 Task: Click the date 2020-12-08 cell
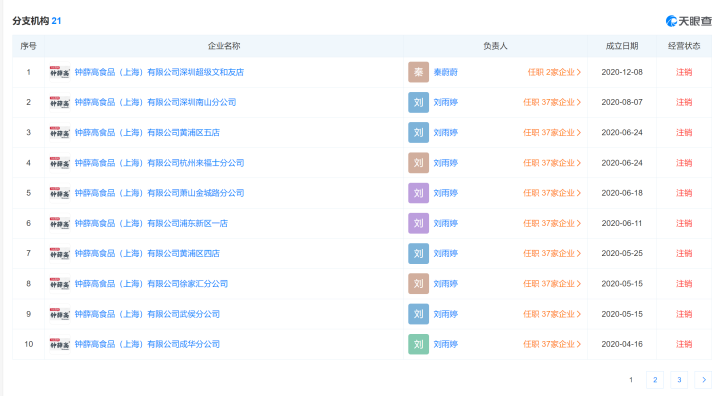coord(622,72)
